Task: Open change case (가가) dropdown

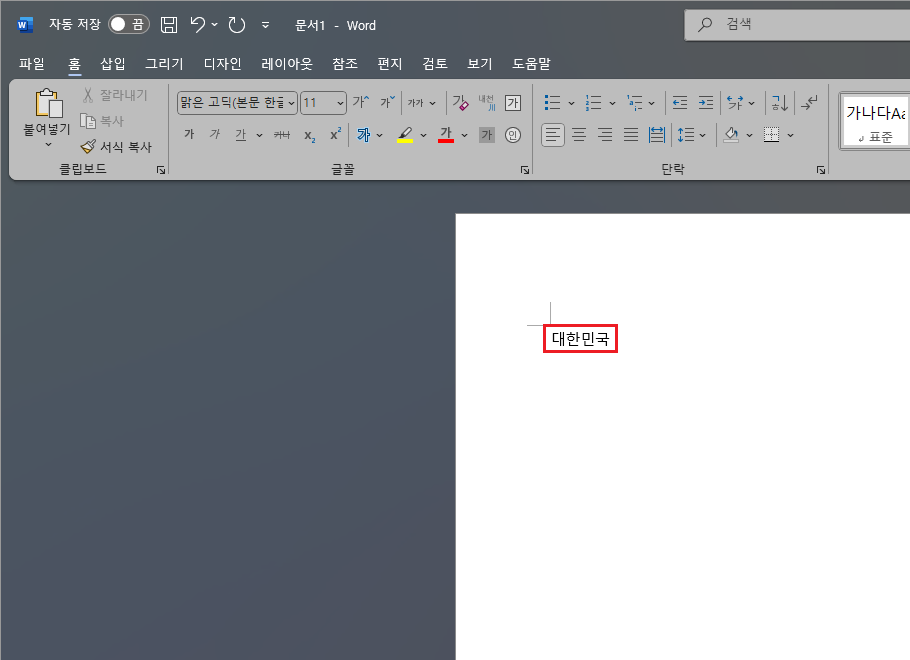Action: tap(422, 103)
